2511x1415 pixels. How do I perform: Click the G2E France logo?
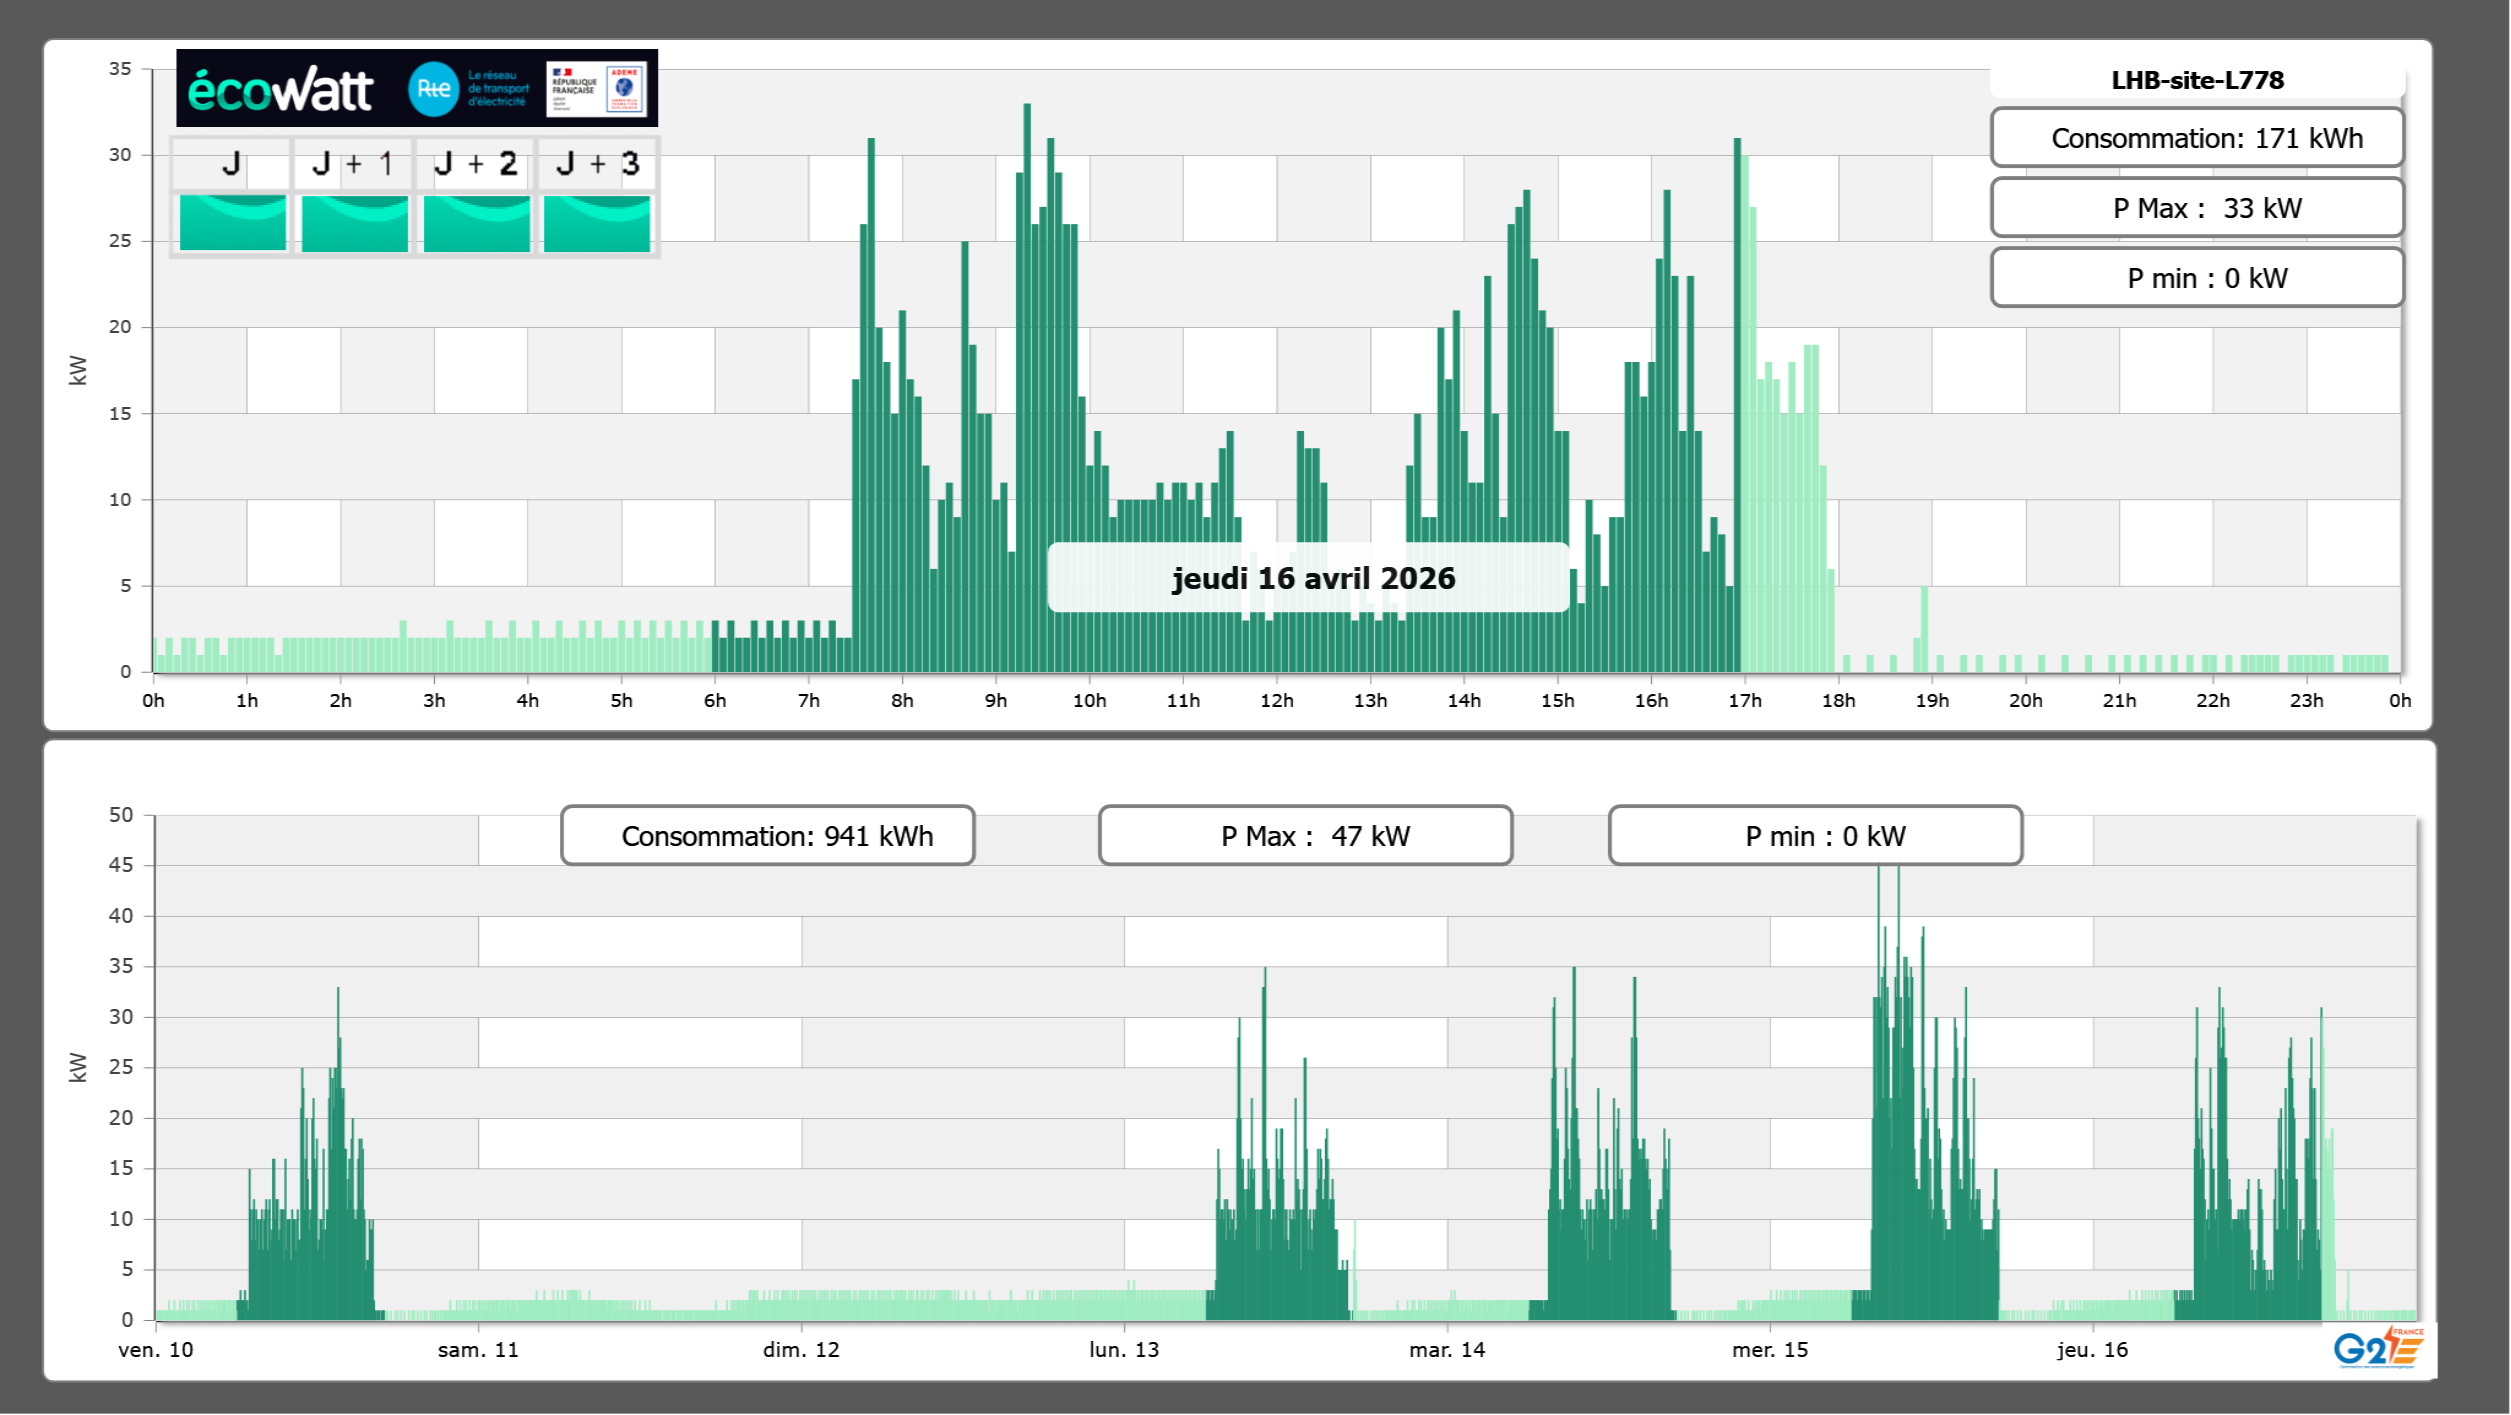(2377, 1348)
